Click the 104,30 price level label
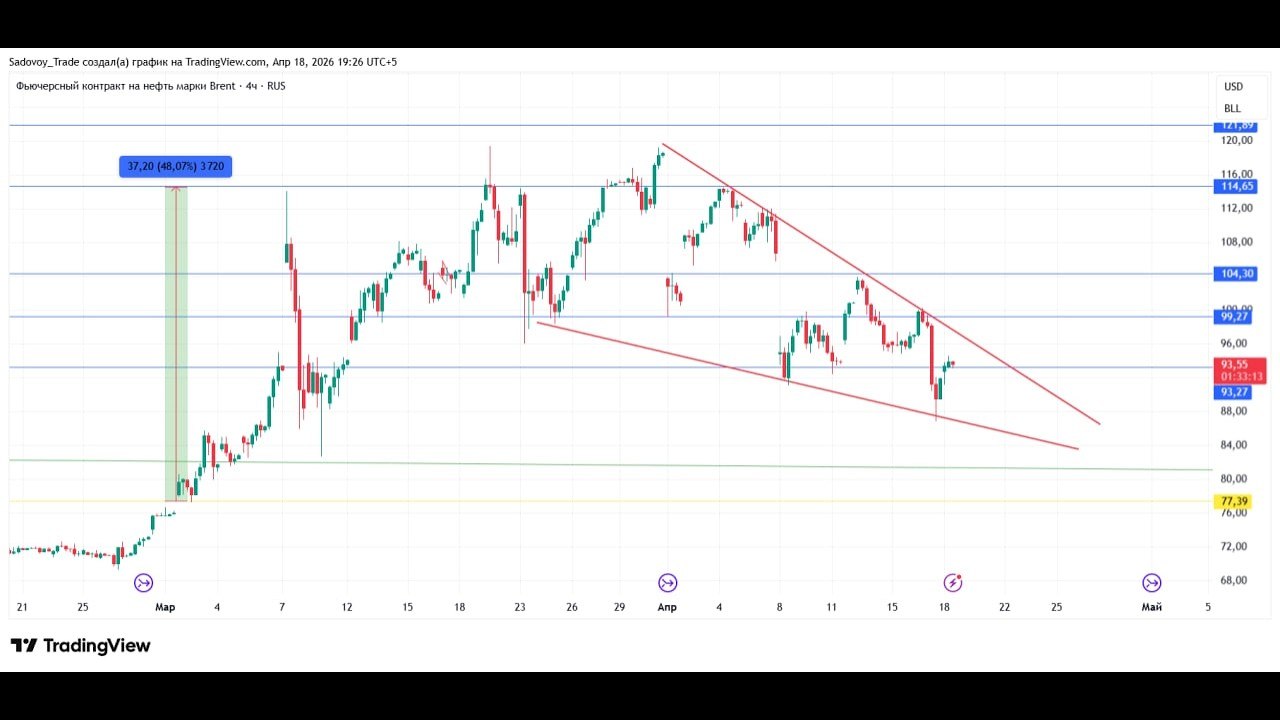1280x720 pixels. [1239, 274]
